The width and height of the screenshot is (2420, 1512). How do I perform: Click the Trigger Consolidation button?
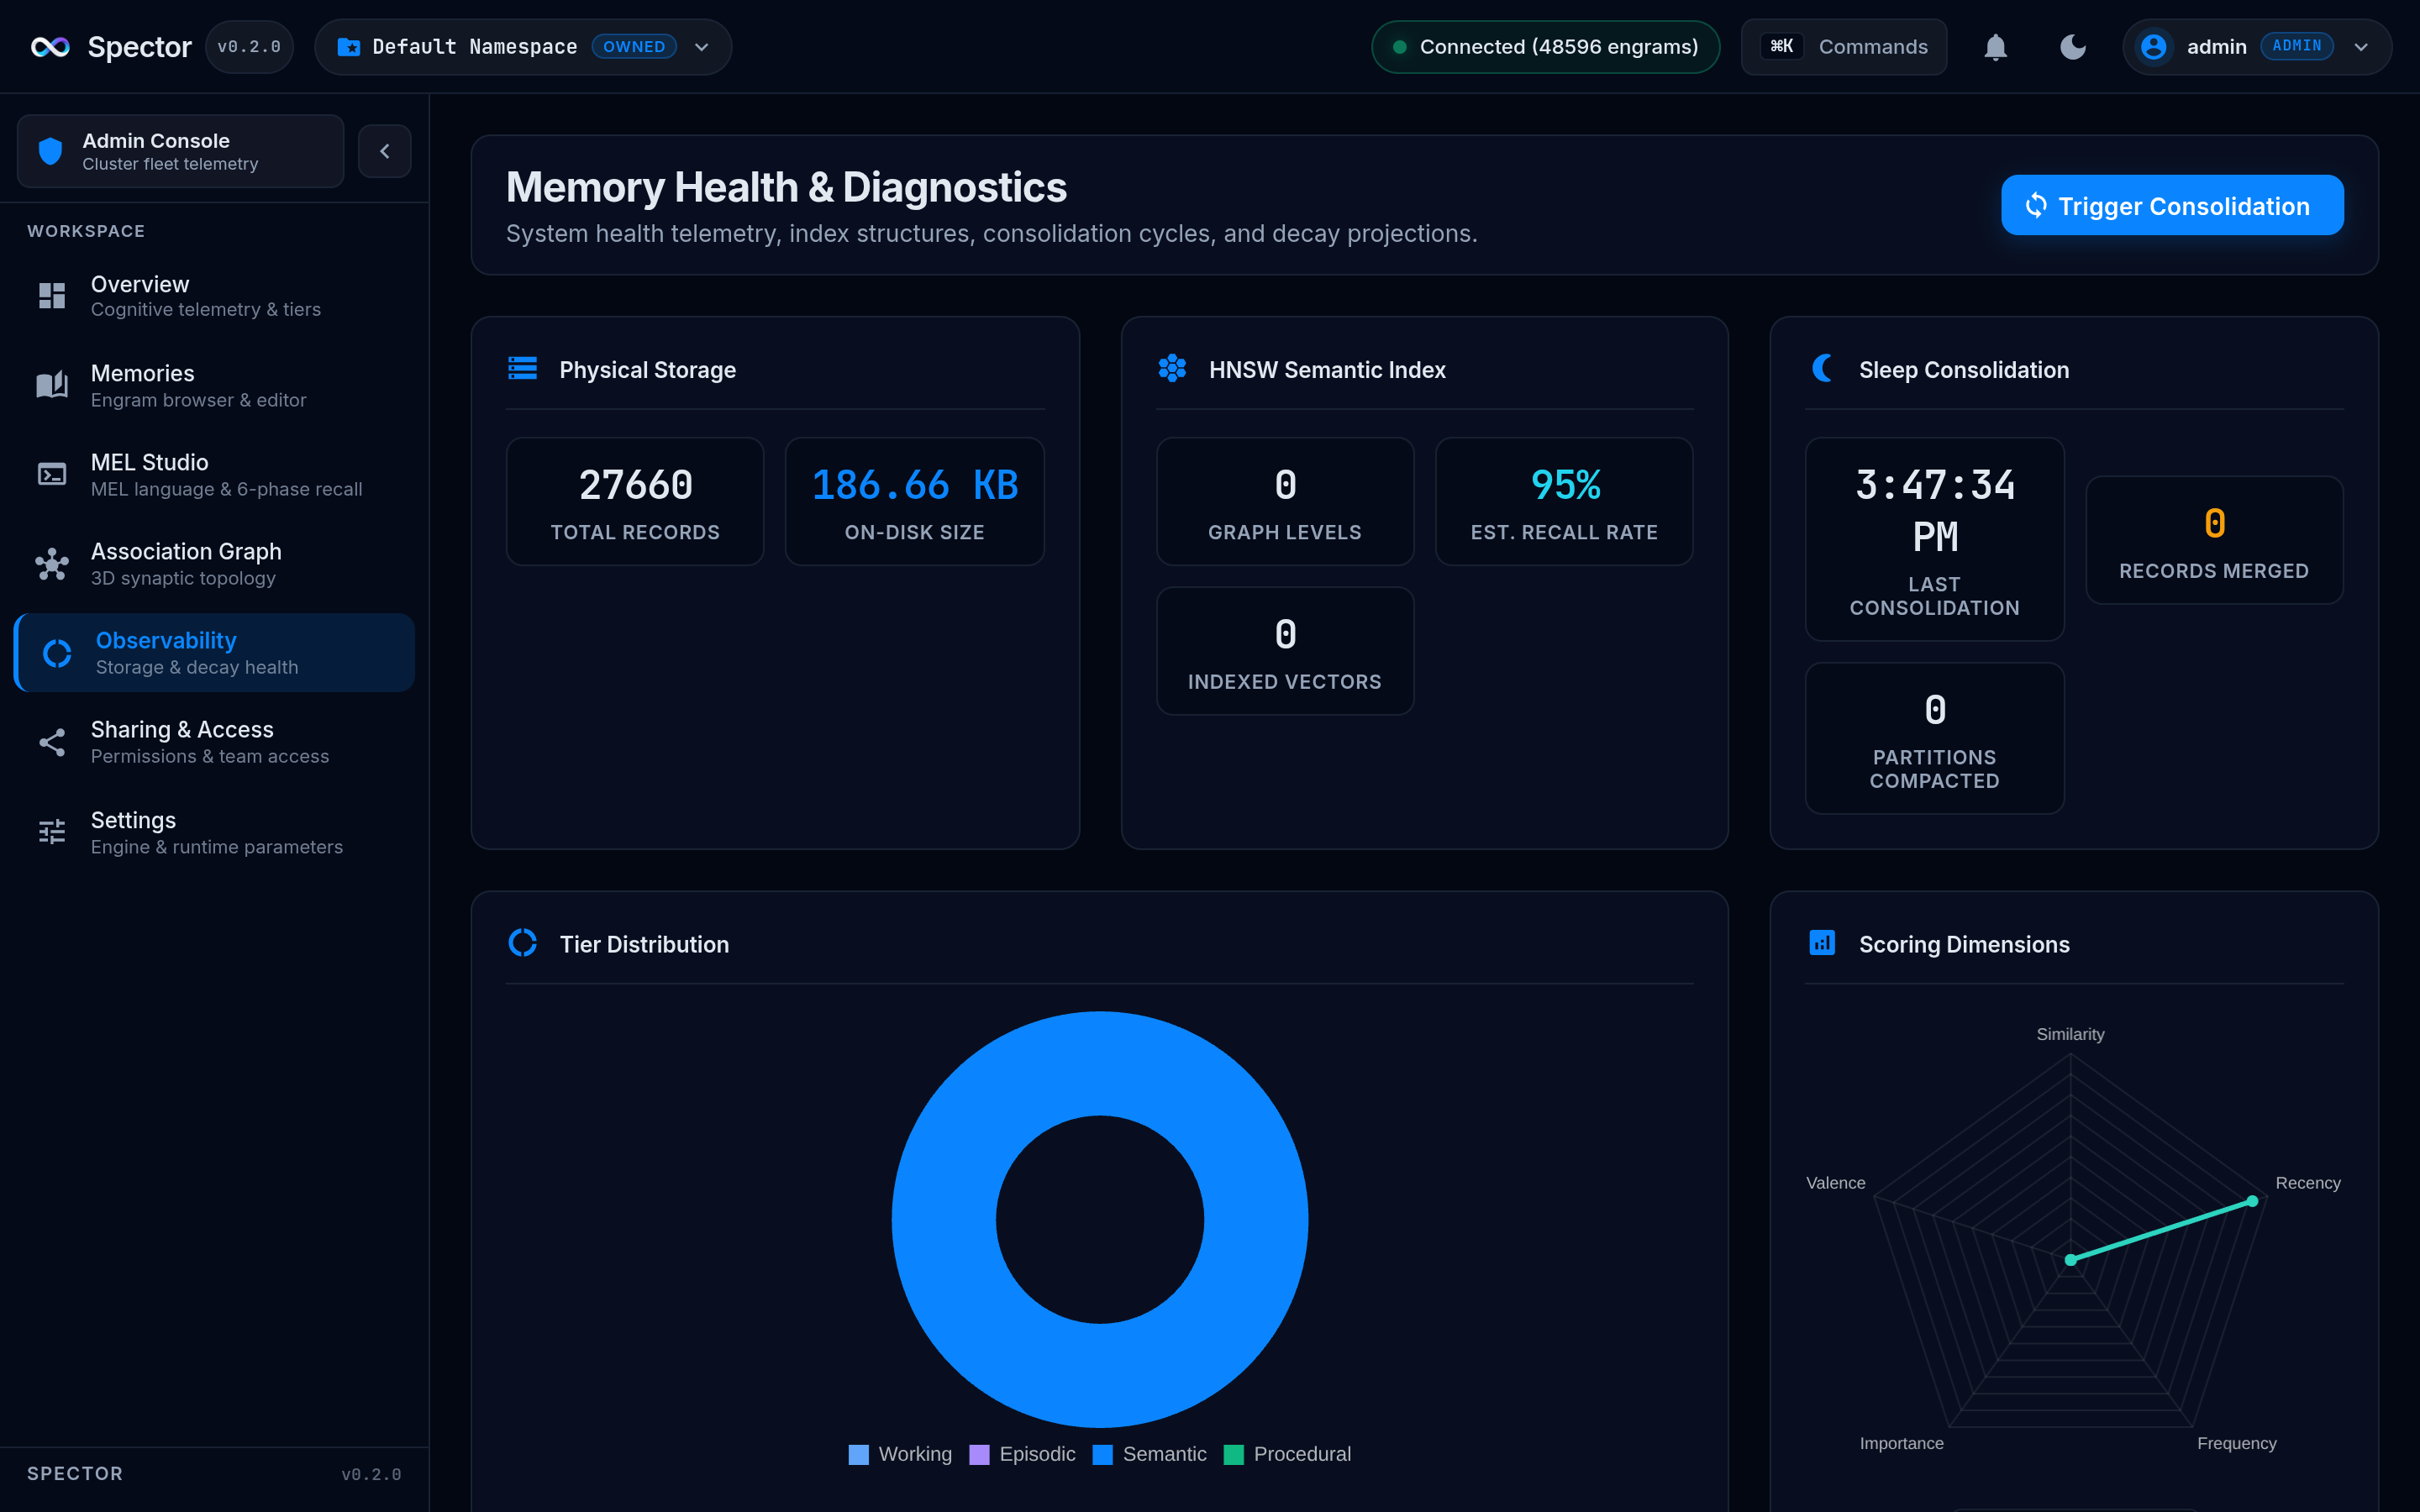click(x=2172, y=206)
